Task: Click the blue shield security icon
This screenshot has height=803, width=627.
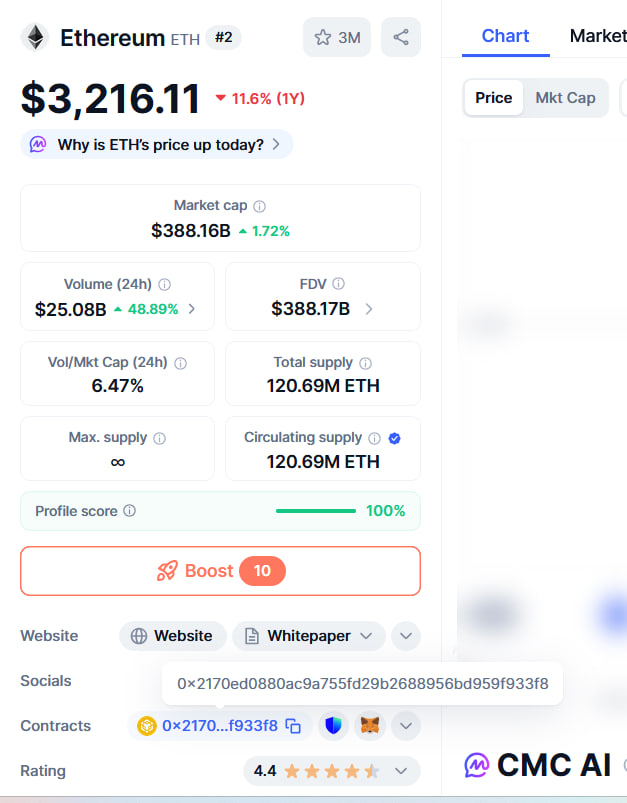Action: coord(333,726)
